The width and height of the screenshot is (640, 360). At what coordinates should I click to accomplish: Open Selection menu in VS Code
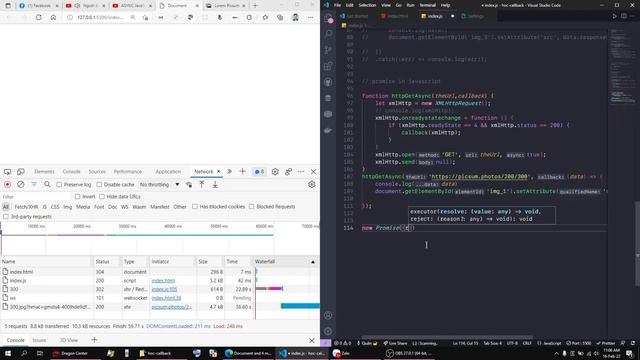point(367,5)
